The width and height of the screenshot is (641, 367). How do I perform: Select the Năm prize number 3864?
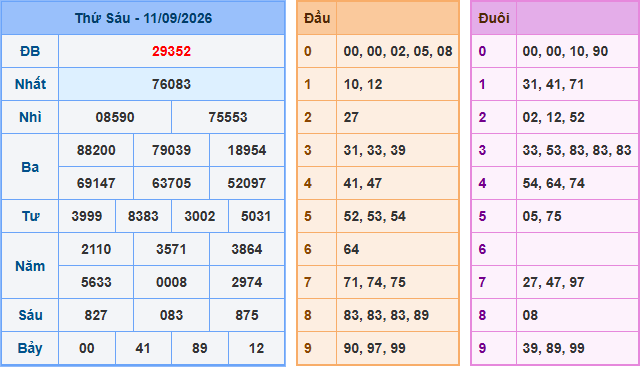pyautogui.click(x=247, y=249)
